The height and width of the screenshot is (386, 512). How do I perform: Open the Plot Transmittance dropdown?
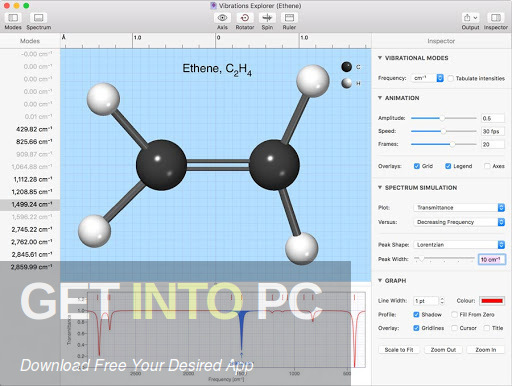click(459, 208)
